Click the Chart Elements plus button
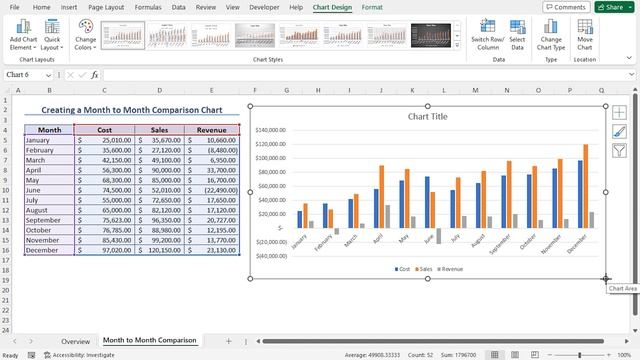The image size is (640, 360). click(619, 112)
